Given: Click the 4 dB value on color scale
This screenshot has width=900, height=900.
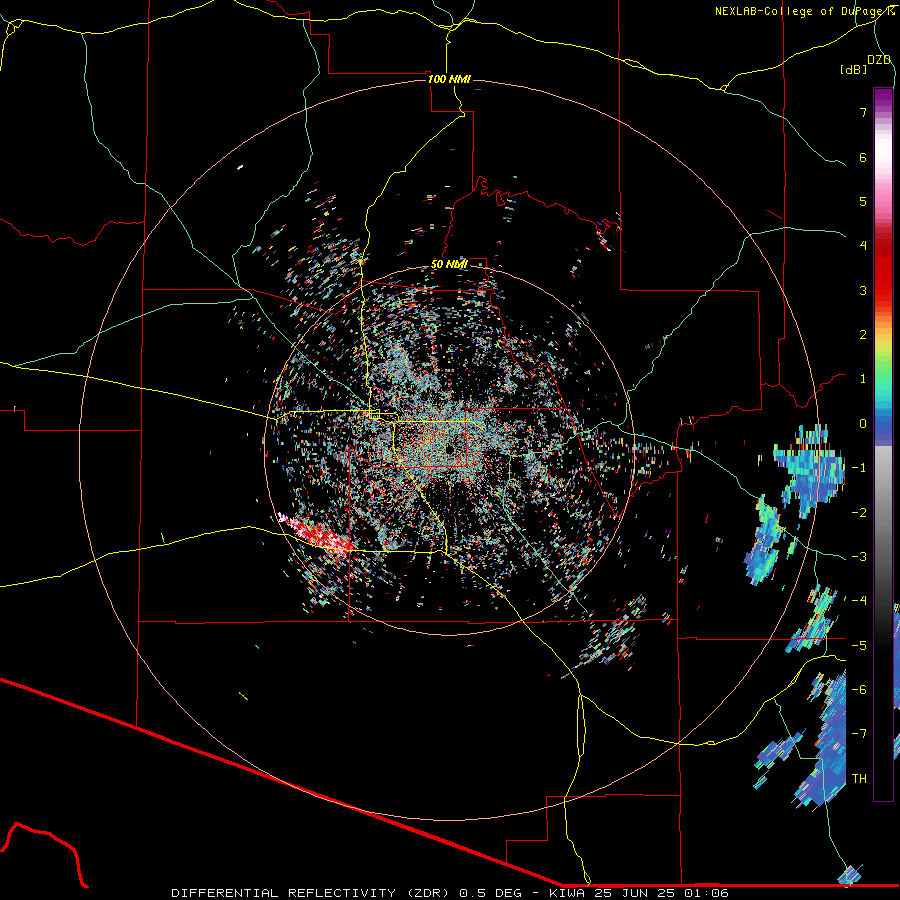Looking at the screenshot, I should 863,246.
